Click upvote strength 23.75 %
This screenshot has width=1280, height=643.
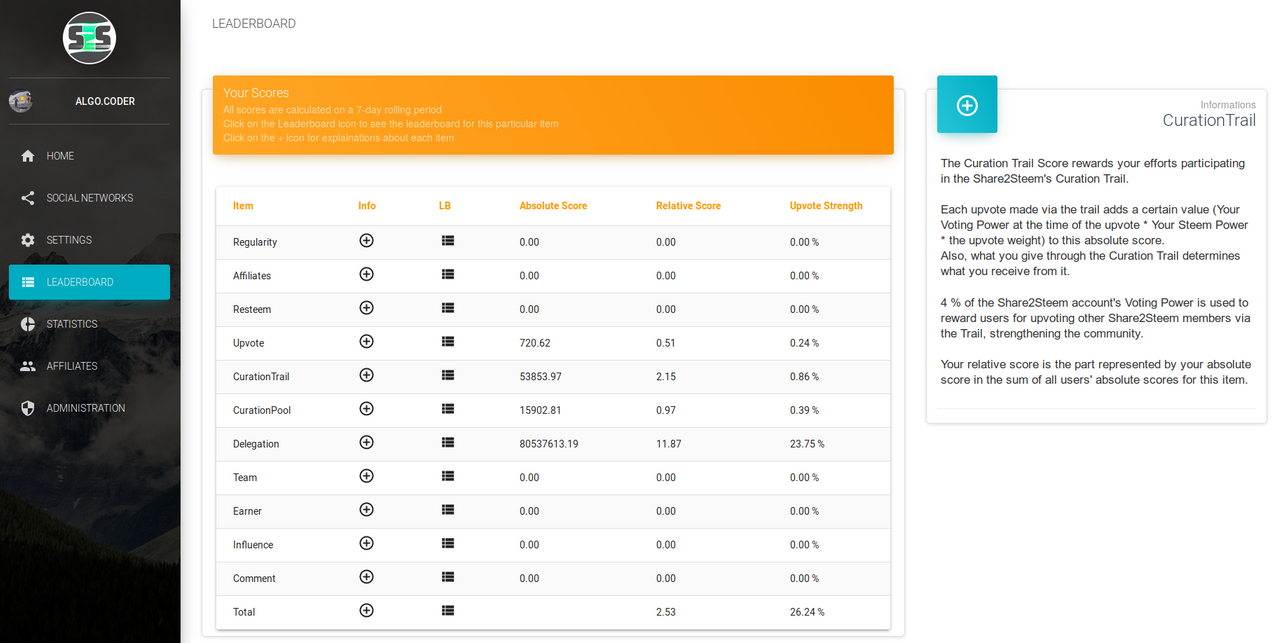(x=807, y=444)
